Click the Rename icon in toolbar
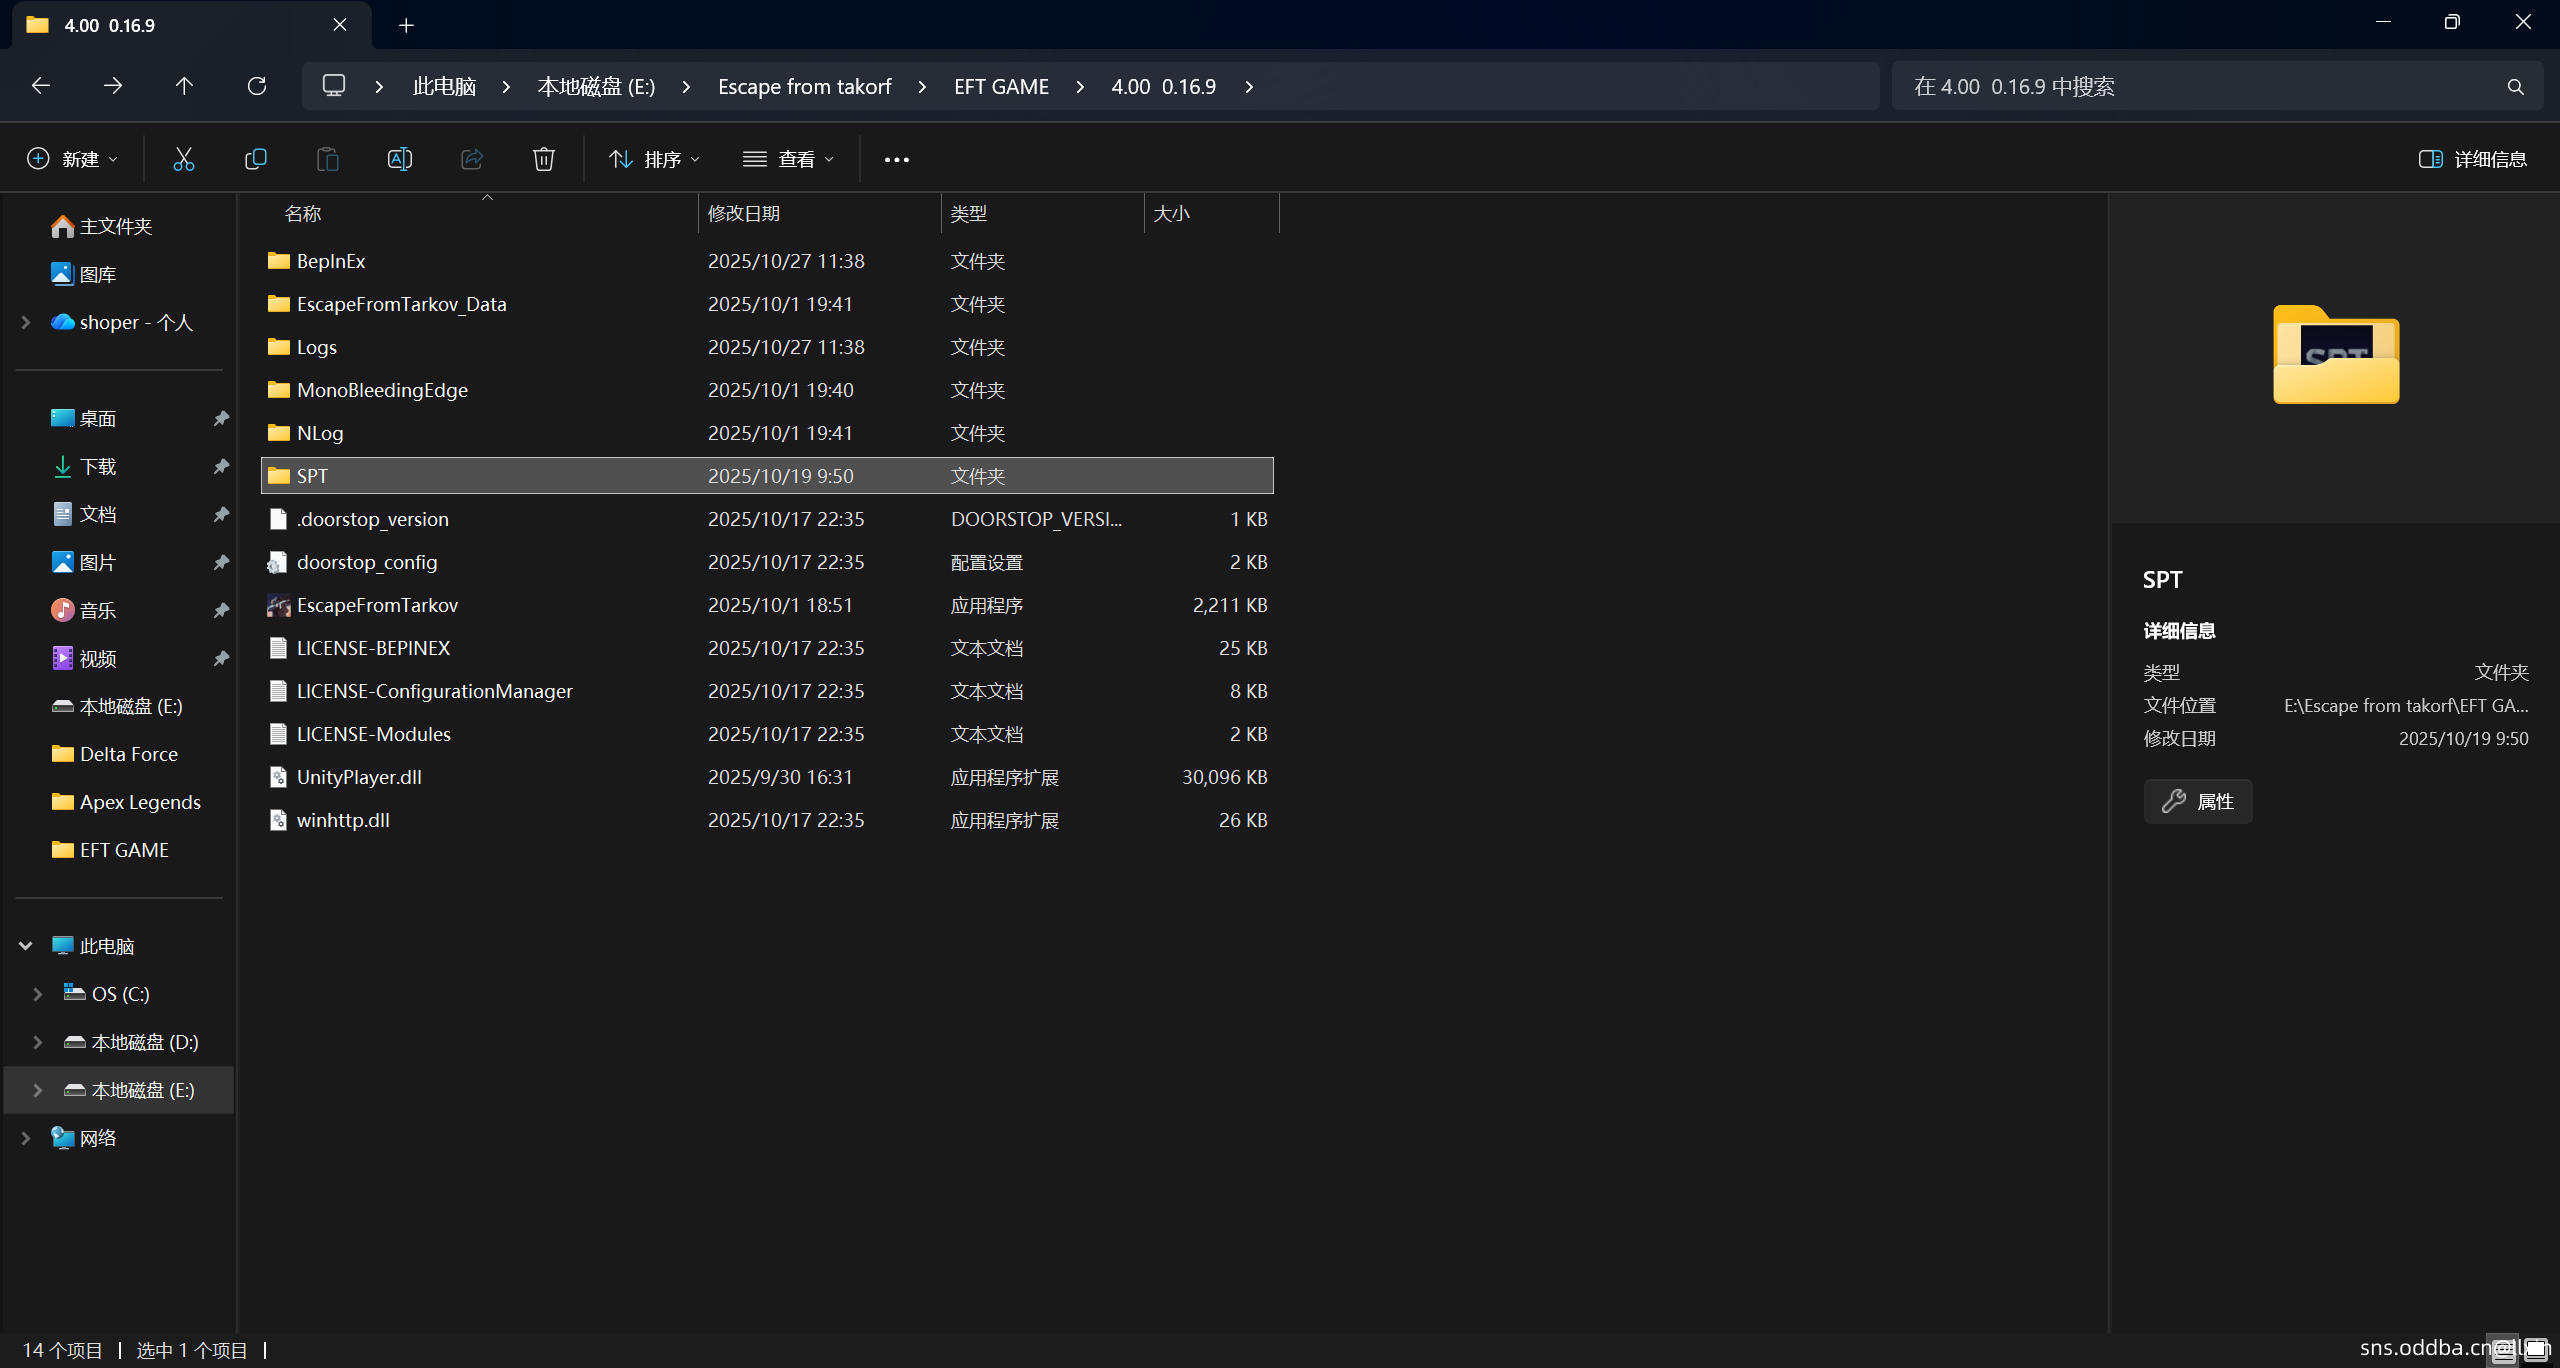 (399, 159)
